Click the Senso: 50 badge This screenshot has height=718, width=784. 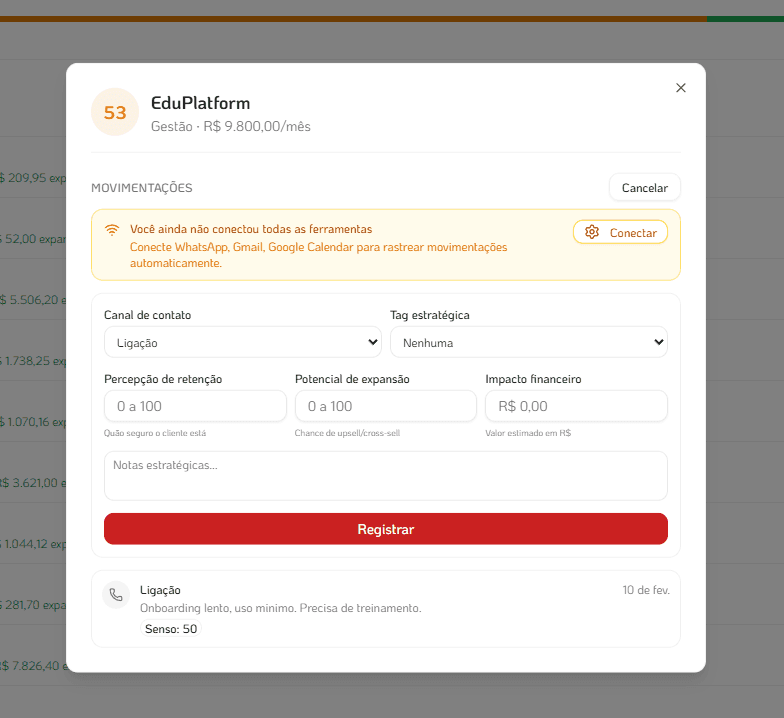point(171,628)
